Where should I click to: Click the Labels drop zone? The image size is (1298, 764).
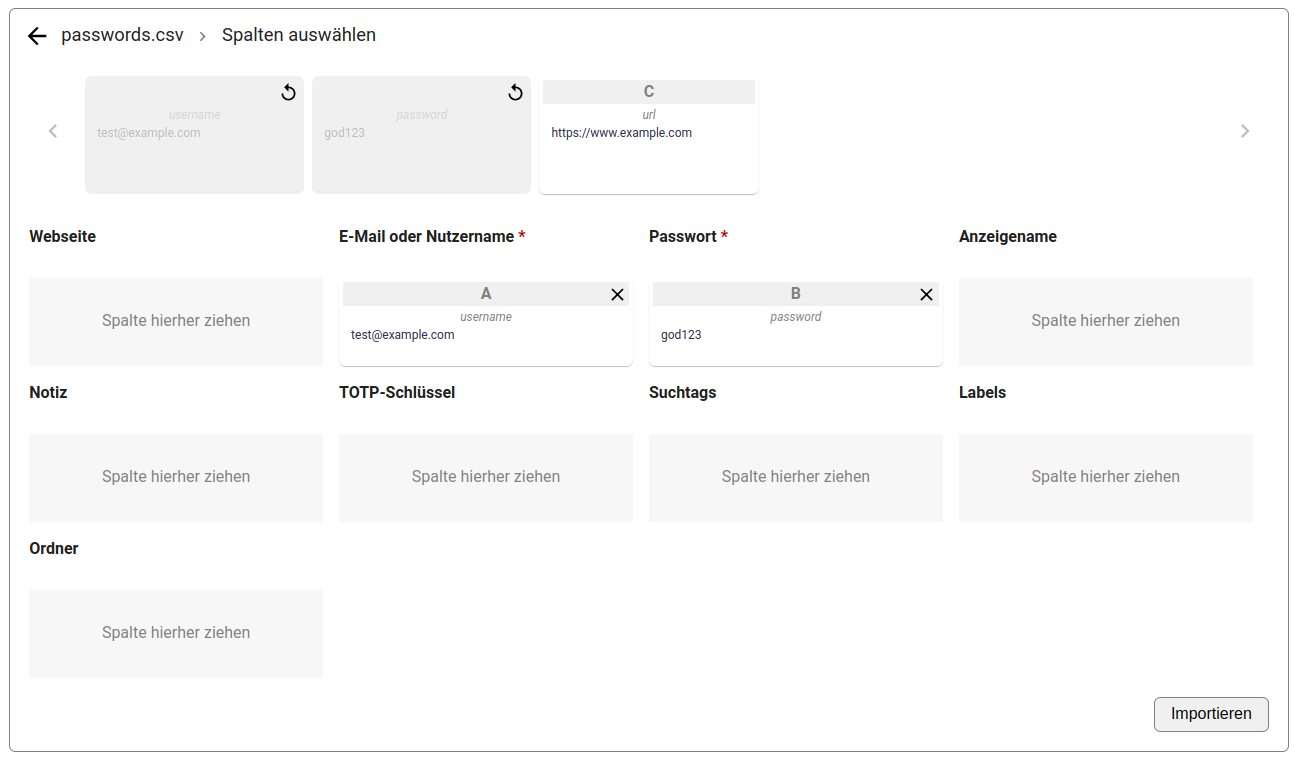pyautogui.click(x=1105, y=477)
